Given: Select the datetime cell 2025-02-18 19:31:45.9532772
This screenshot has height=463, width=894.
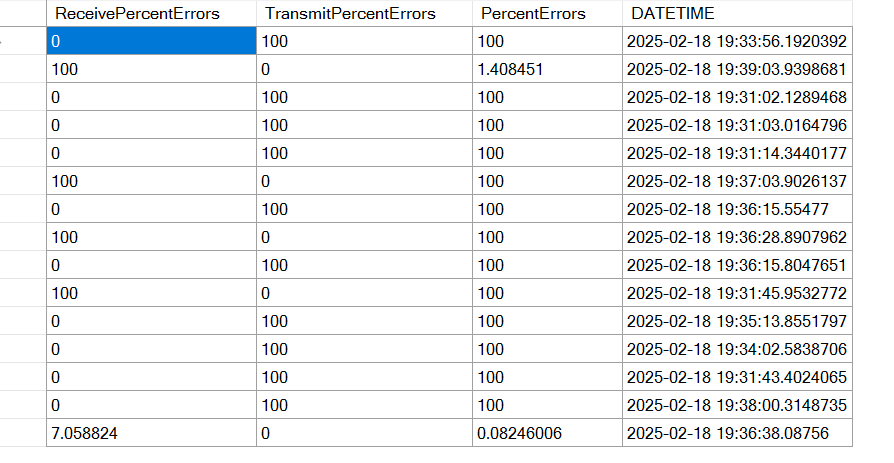Looking at the screenshot, I should tap(737, 293).
